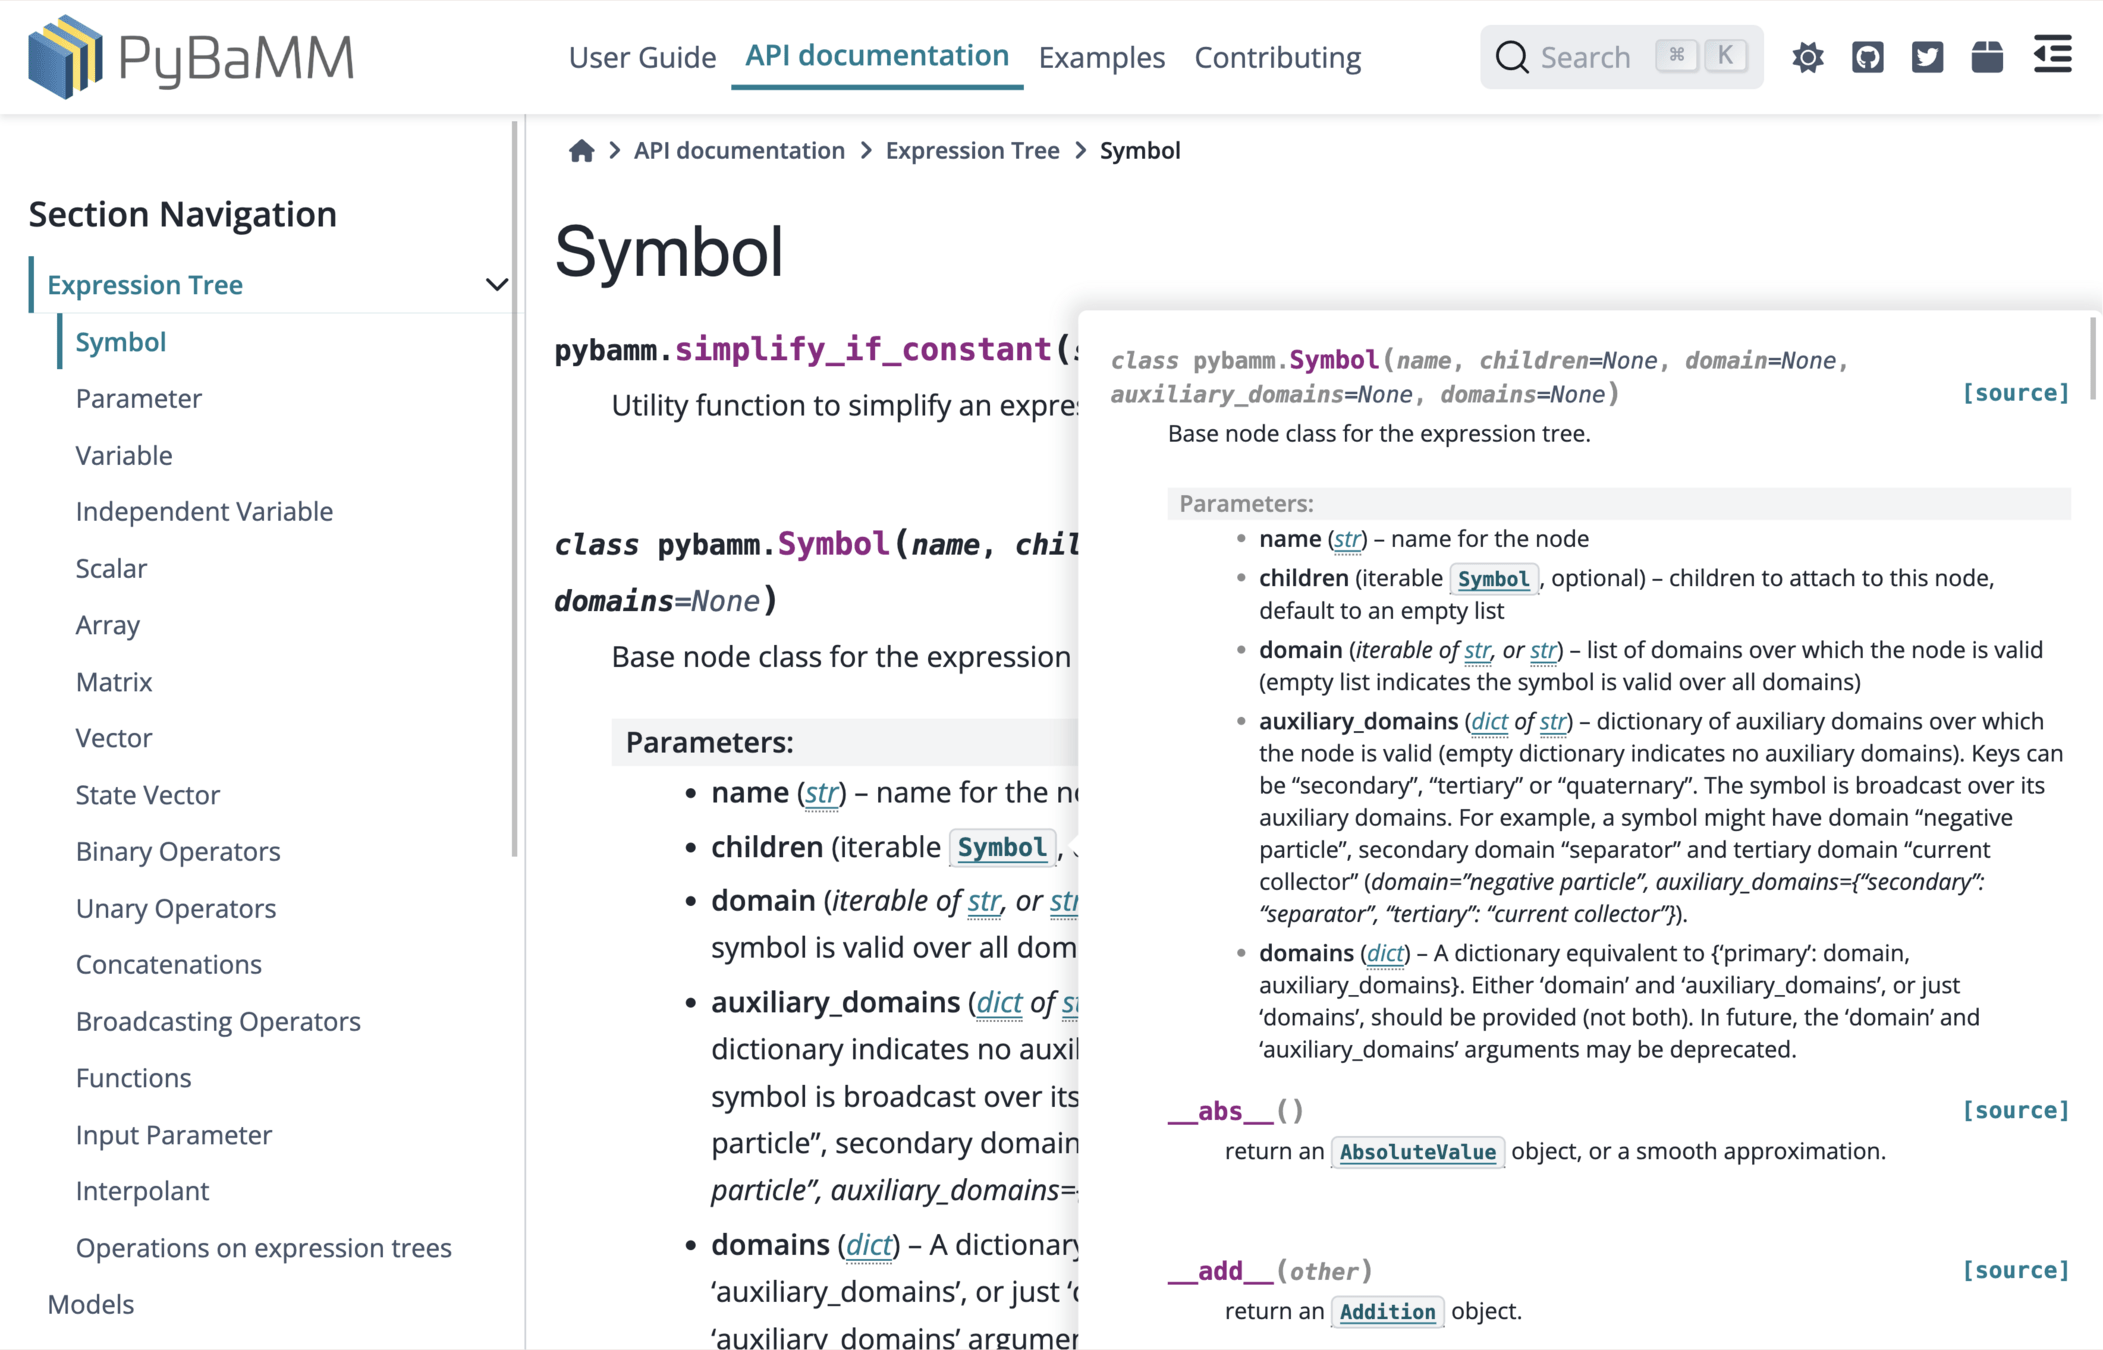The height and width of the screenshot is (1350, 2103).
Task: Open the User Guide tab
Action: (642, 58)
